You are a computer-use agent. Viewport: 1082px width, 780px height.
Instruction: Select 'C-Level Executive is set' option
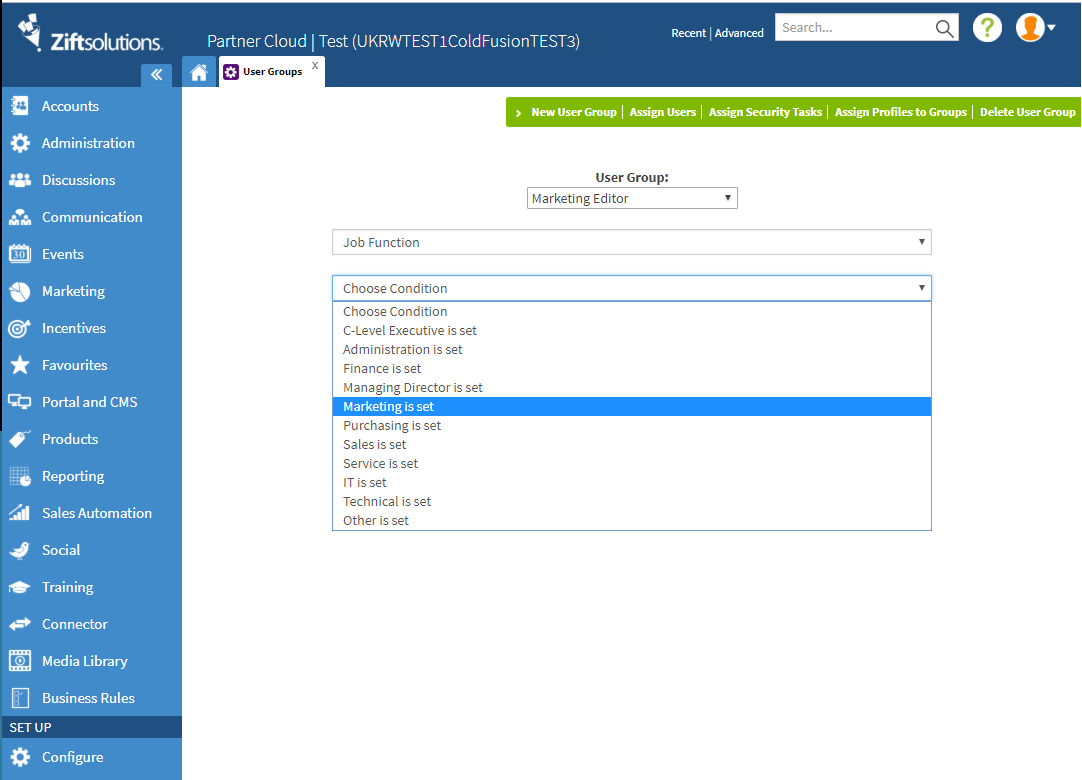(632, 331)
